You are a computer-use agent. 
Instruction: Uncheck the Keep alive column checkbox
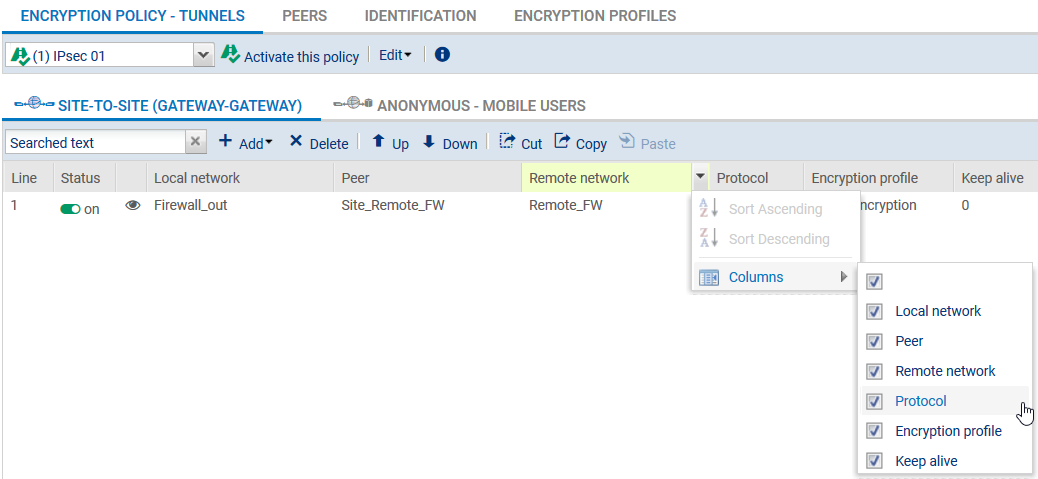(x=875, y=461)
